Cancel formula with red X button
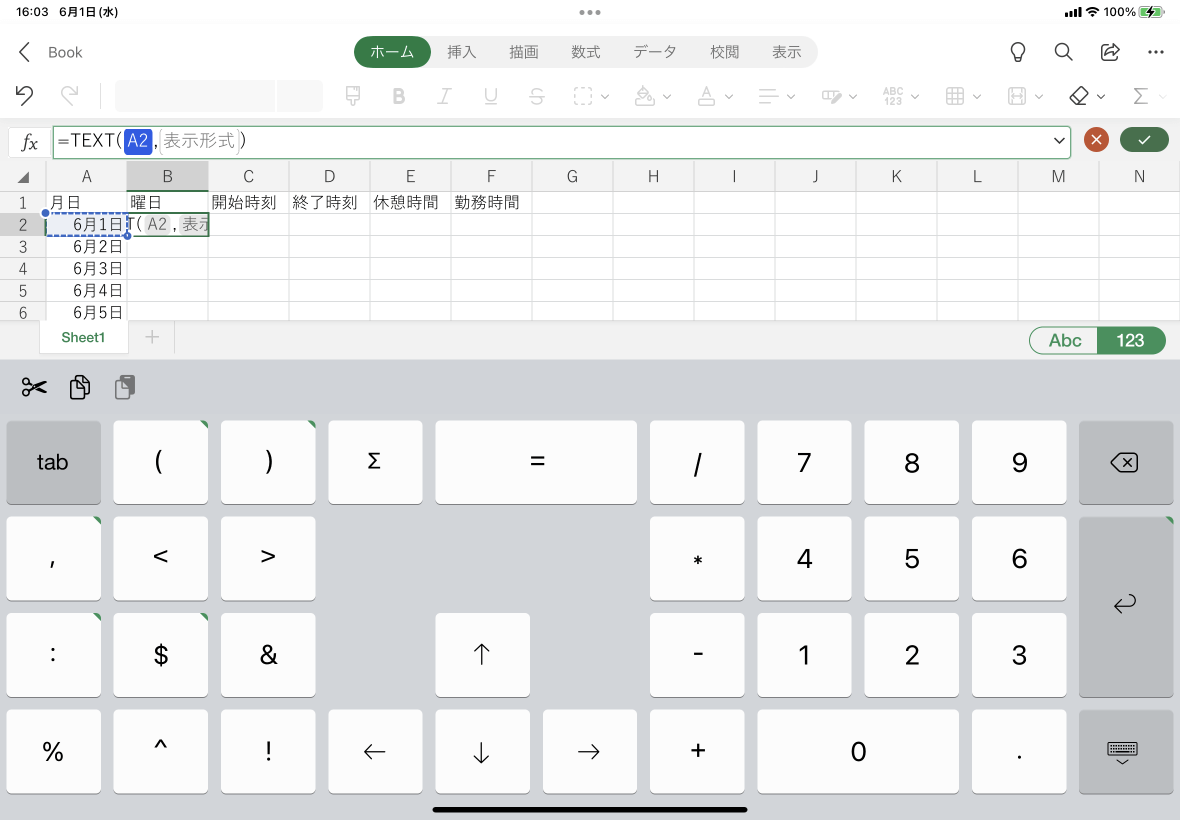The image size is (1180, 820). tap(1096, 140)
